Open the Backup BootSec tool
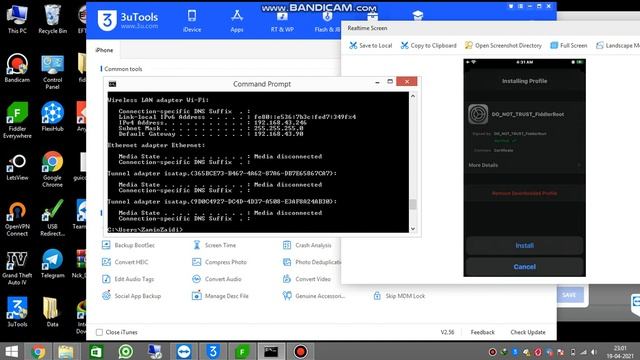Viewport: 640px width, 360px height. click(x=129, y=245)
